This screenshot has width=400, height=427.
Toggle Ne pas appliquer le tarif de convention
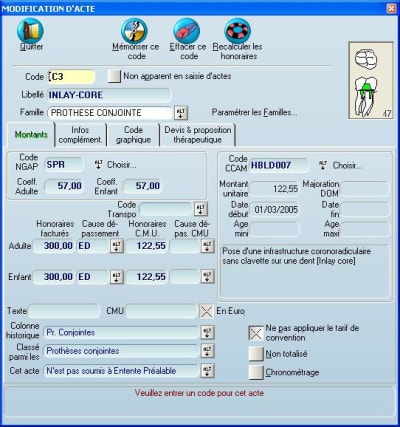pyautogui.click(x=256, y=333)
